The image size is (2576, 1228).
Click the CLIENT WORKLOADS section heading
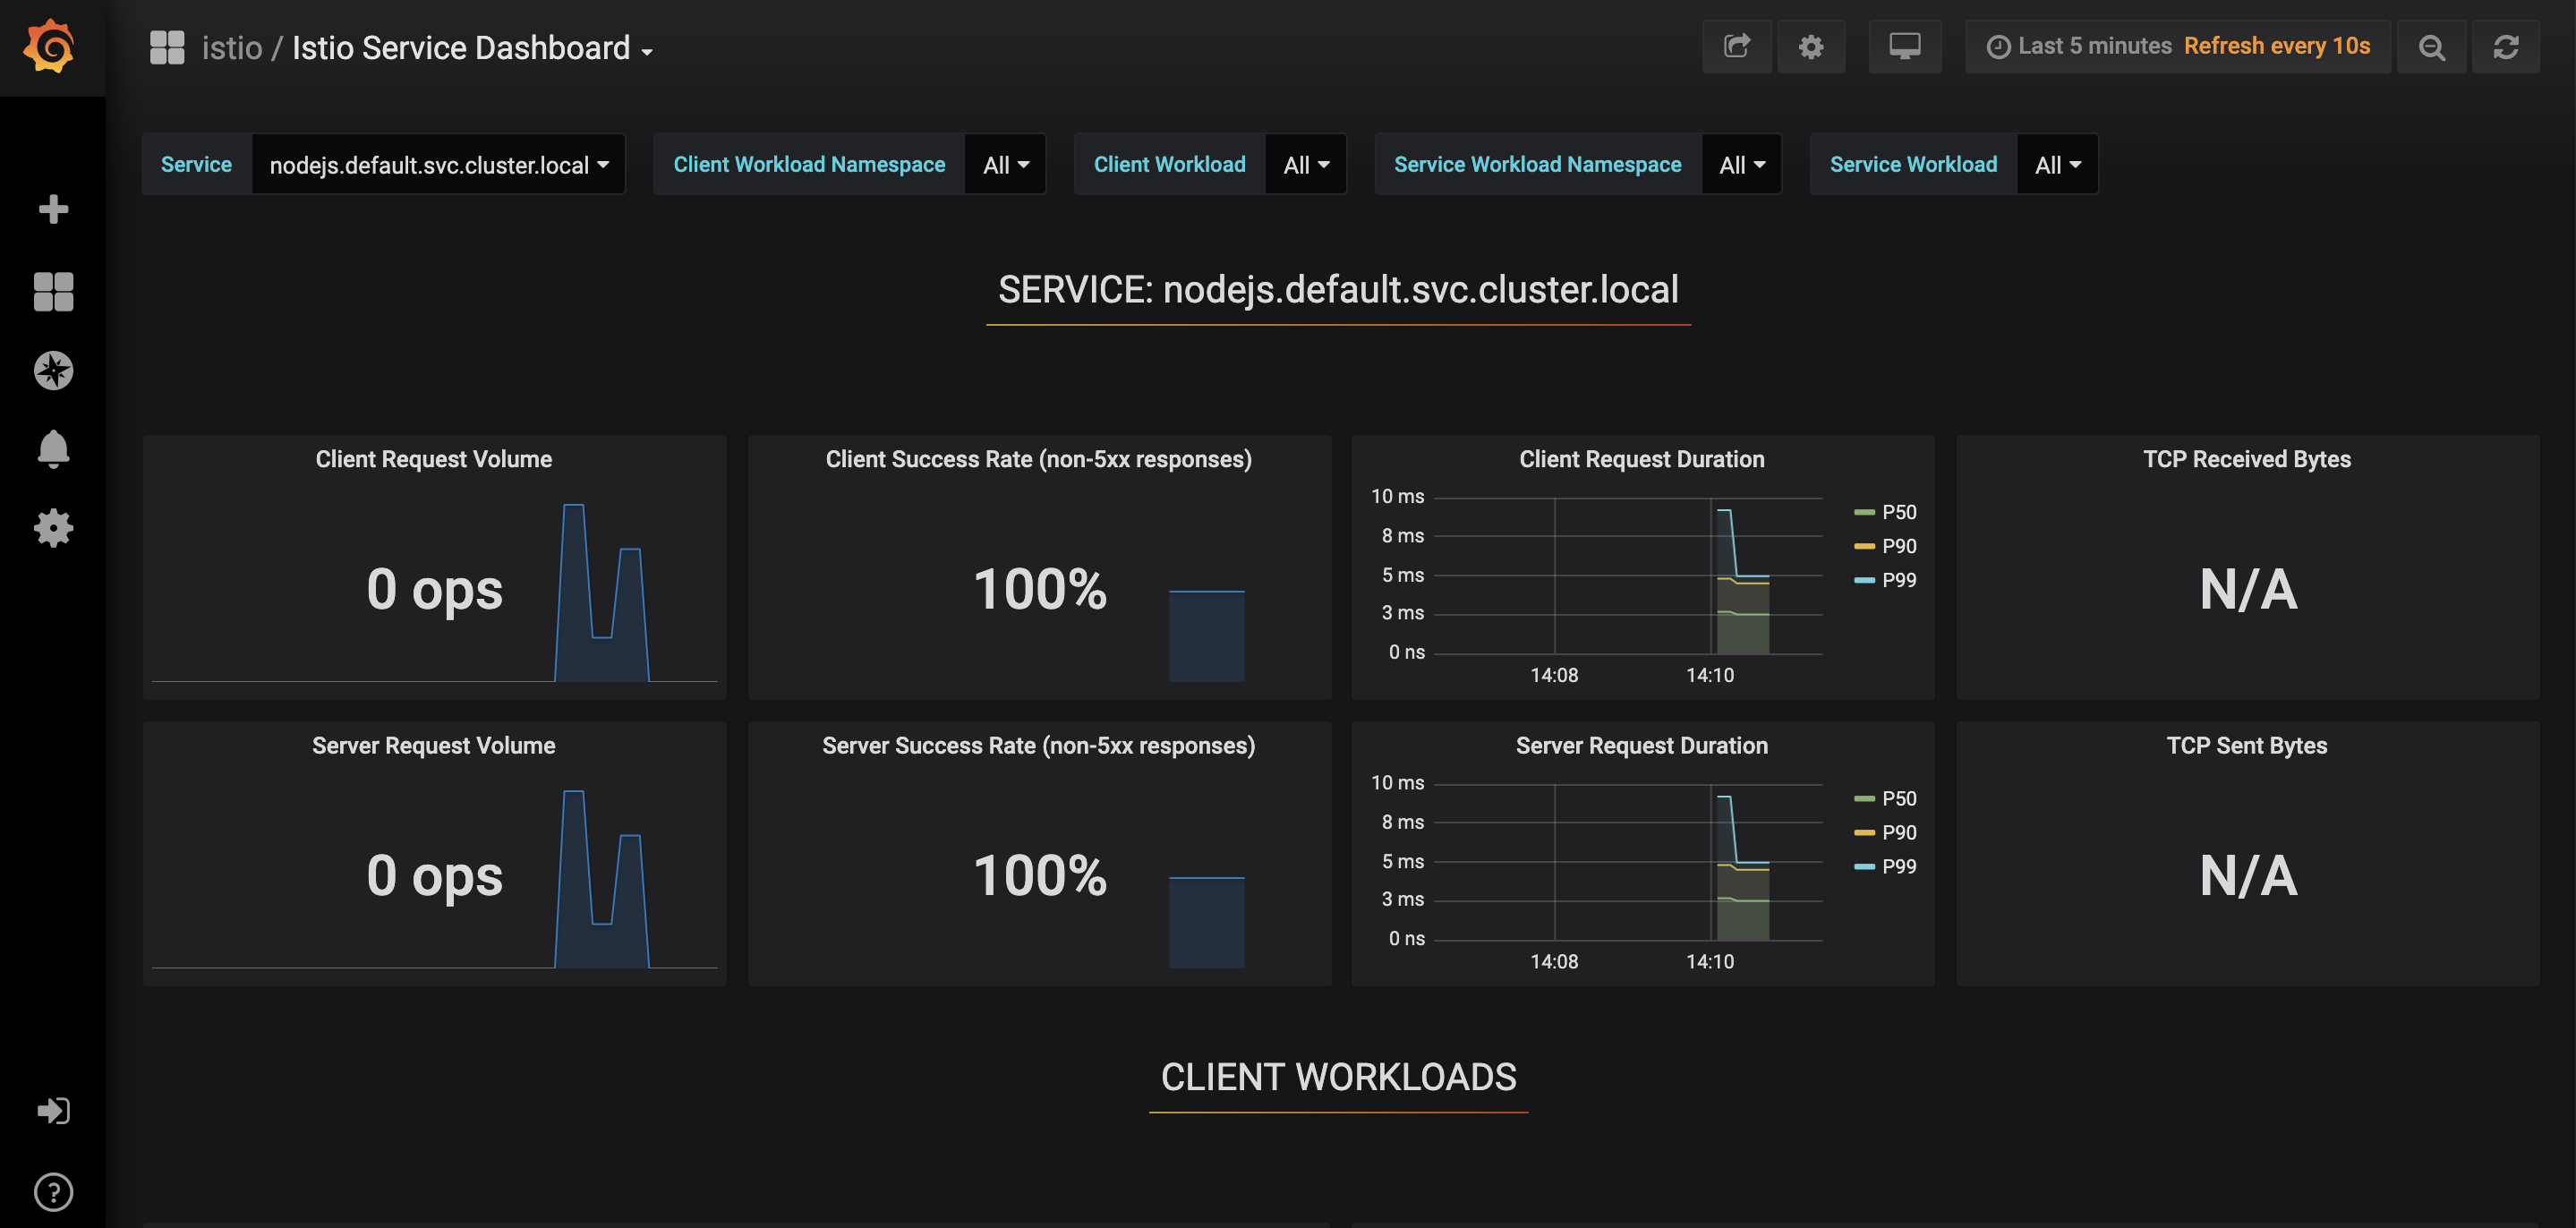[1338, 1077]
